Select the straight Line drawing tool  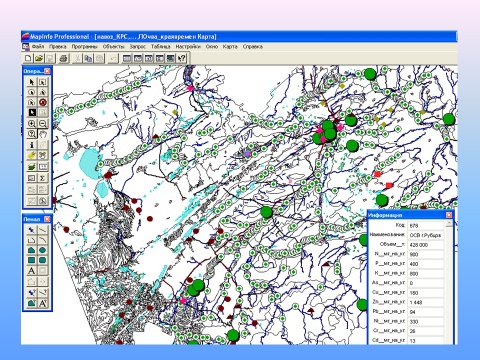pyautogui.click(x=43, y=229)
